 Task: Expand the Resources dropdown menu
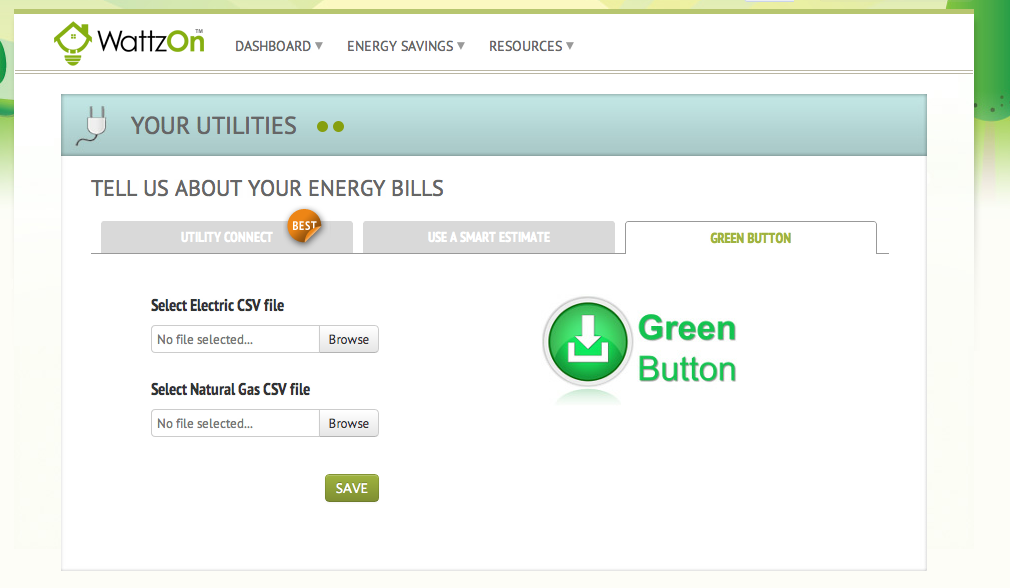click(531, 46)
